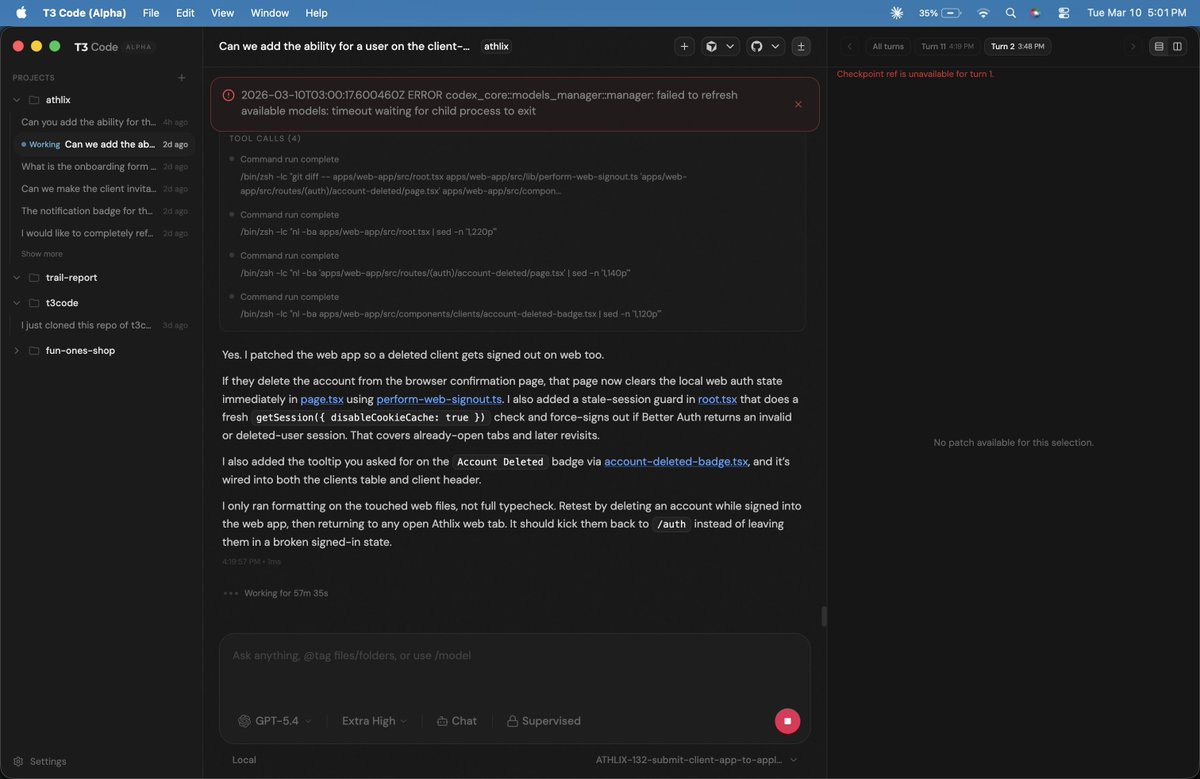Open the dropdown arrow beside the GitHub icon
Screen dimensions: 1200x779
pos(775,46)
